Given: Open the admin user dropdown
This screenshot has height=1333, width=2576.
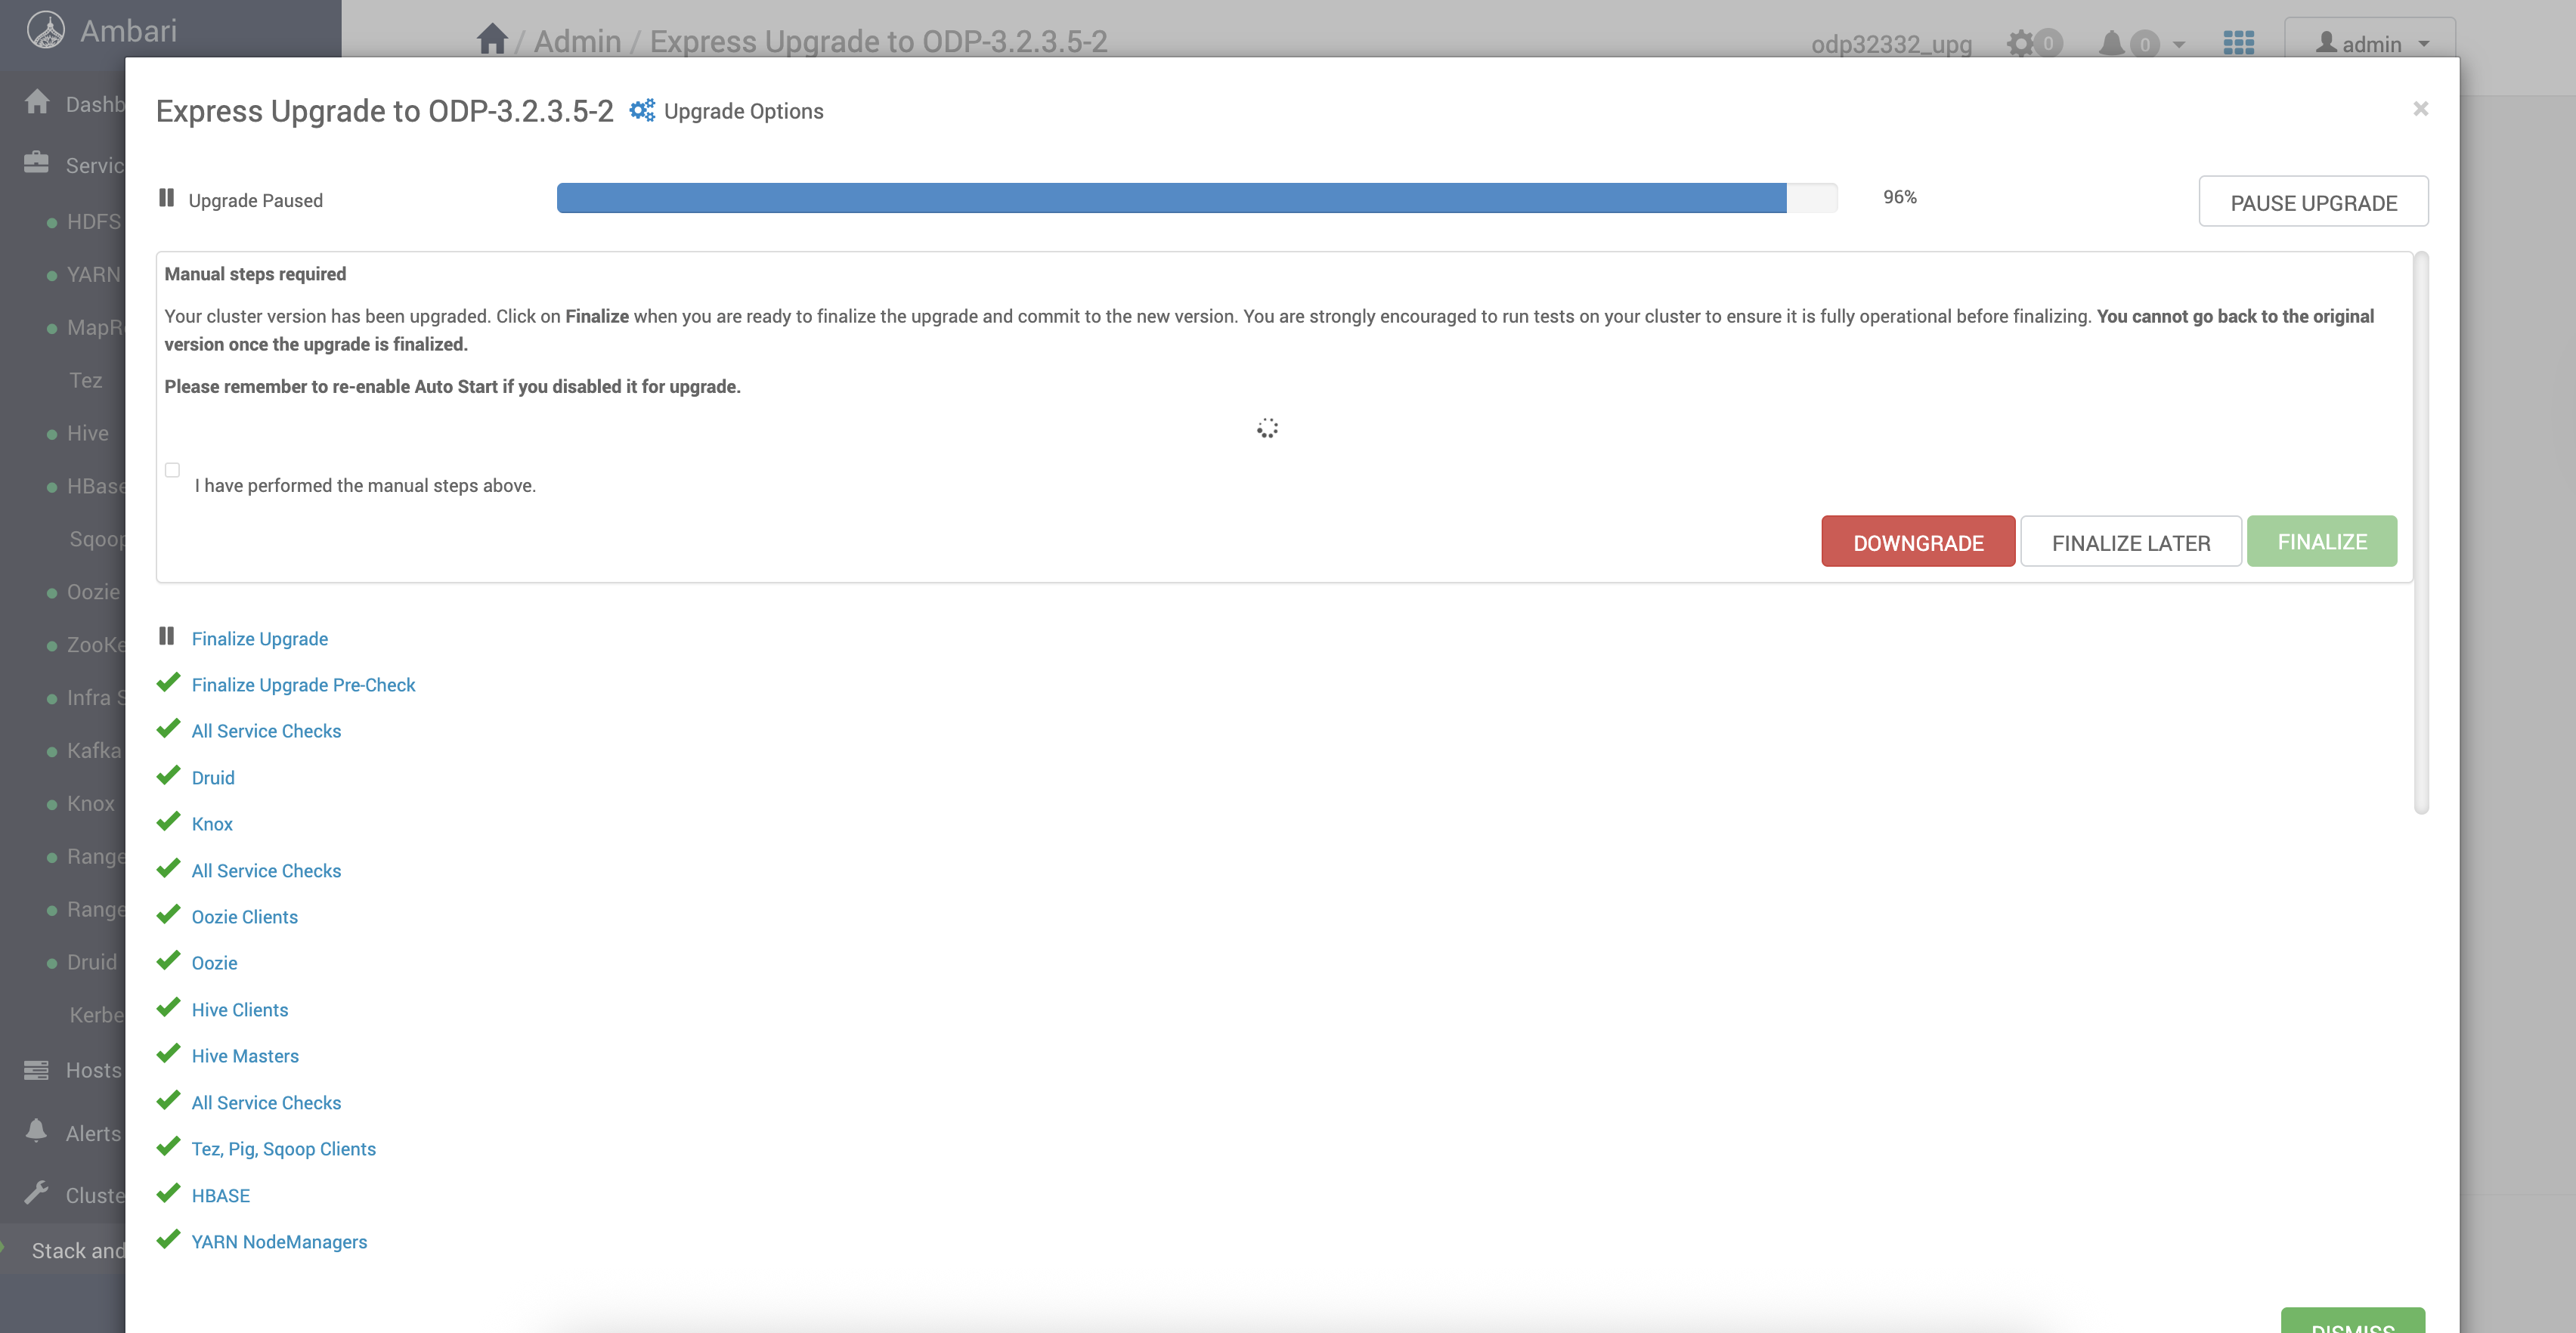Looking at the screenshot, I should click(x=2369, y=43).
